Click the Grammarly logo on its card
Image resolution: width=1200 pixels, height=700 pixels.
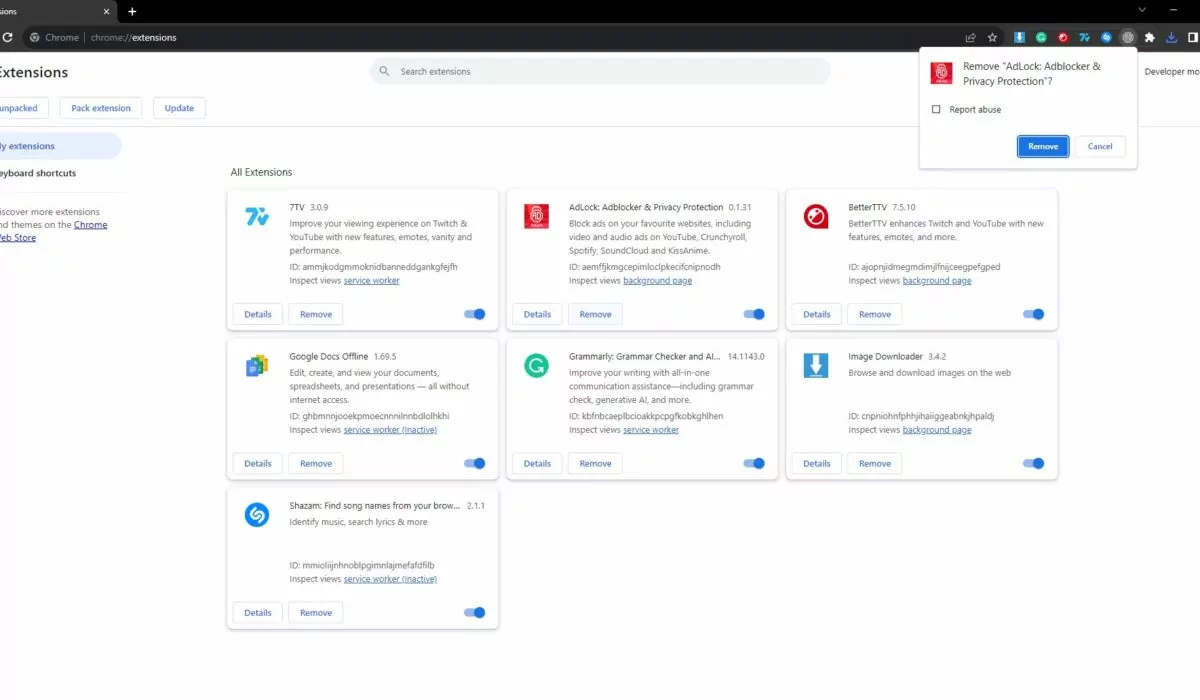pos(536,366)
